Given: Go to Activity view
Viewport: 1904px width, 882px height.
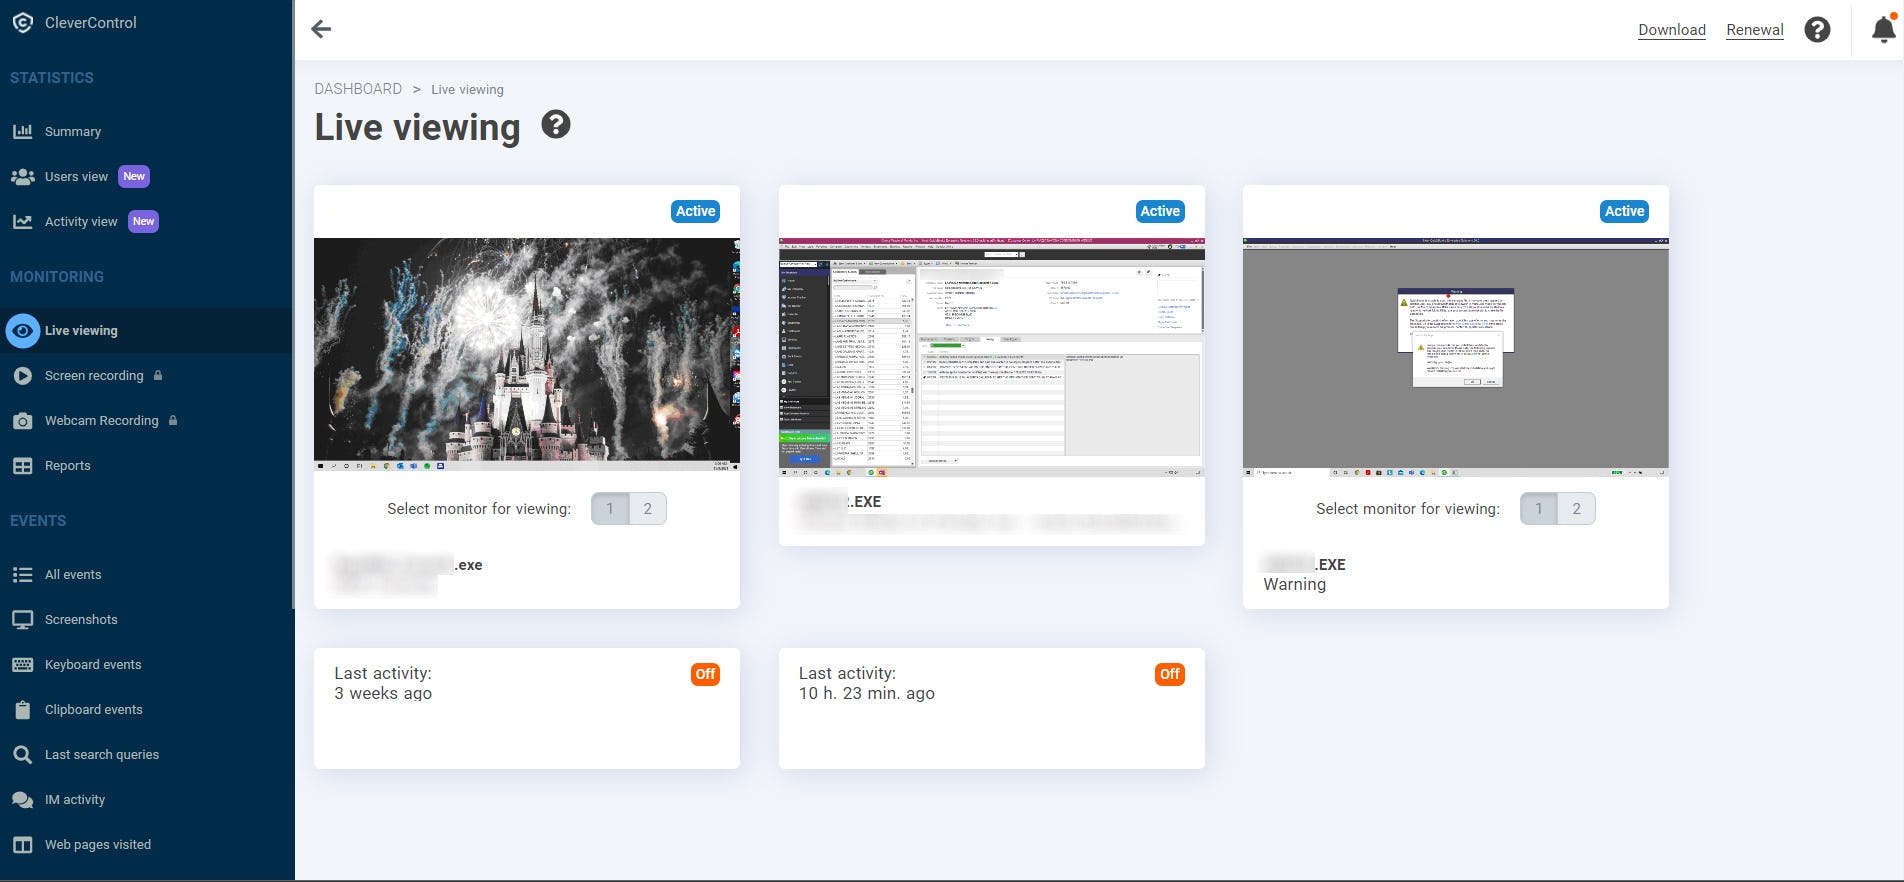Looking at the screenshot, I should [81, 221].
